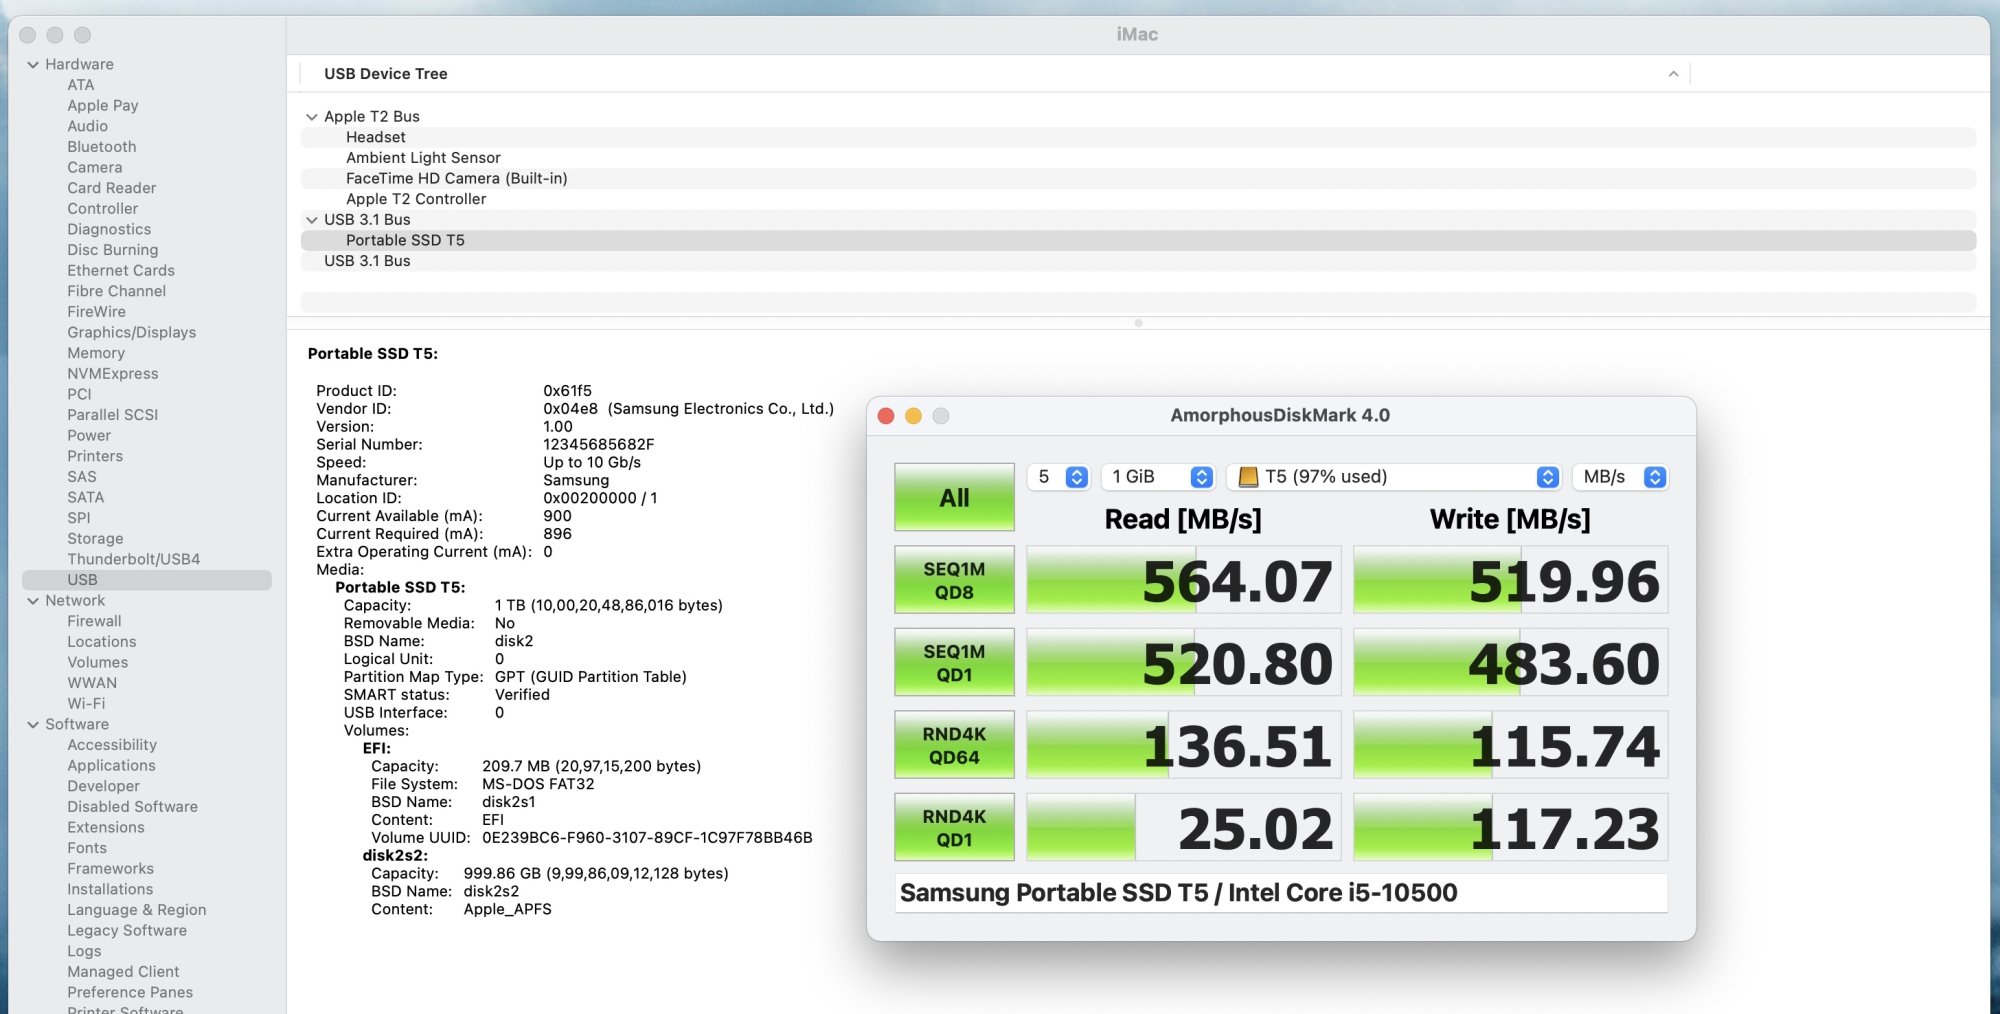
Task: Click the Samsung Portable SSD T5 comment field
Action: 1281,893
